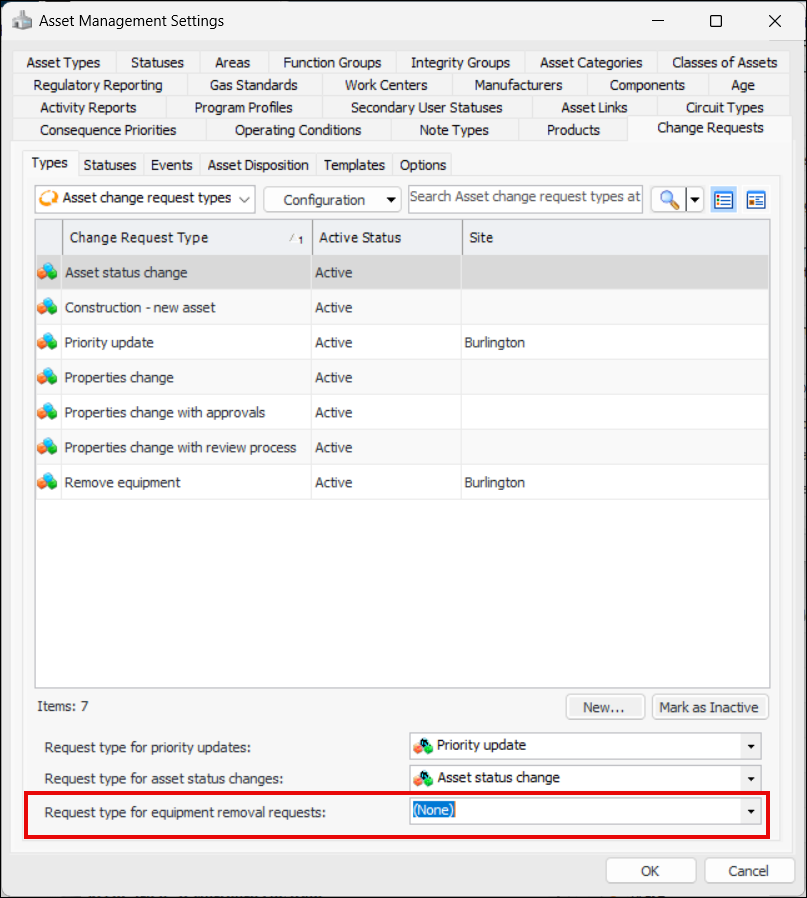
Task: Click the Priority update row icon in the list
Action: pyautogui.click(x=48, y=342)
